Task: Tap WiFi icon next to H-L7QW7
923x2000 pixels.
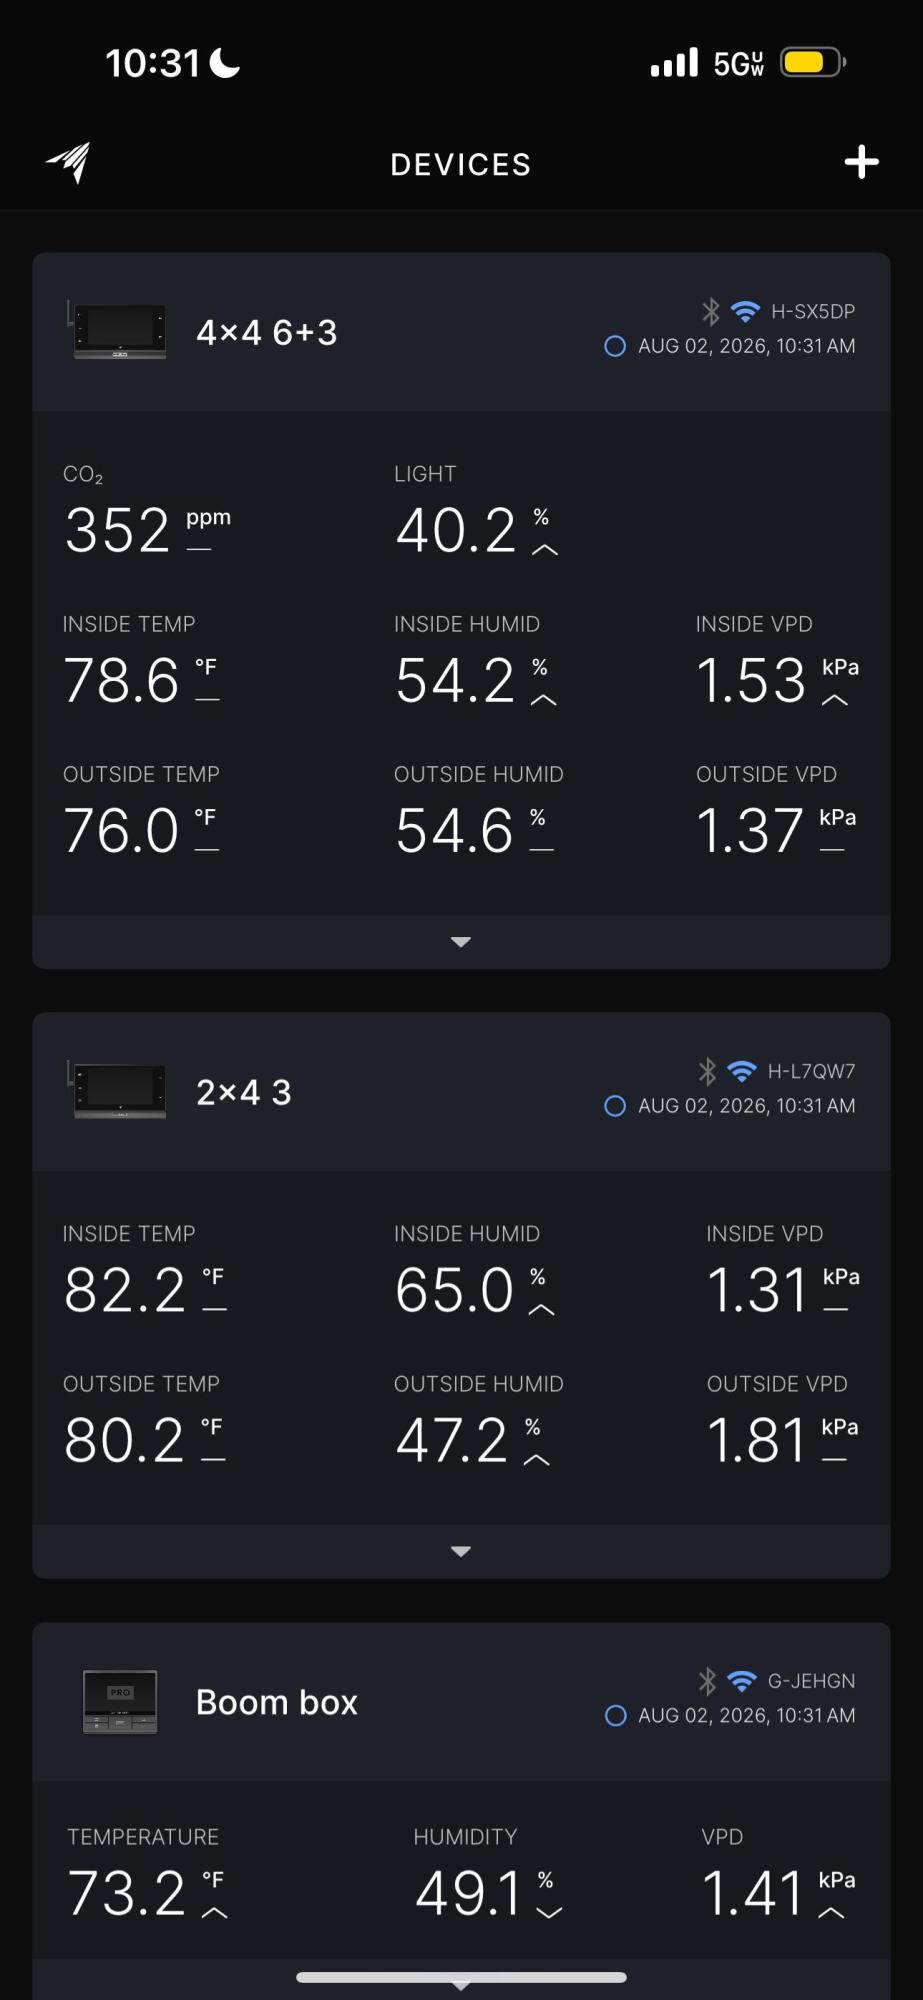Action: tap(742, 1071)
